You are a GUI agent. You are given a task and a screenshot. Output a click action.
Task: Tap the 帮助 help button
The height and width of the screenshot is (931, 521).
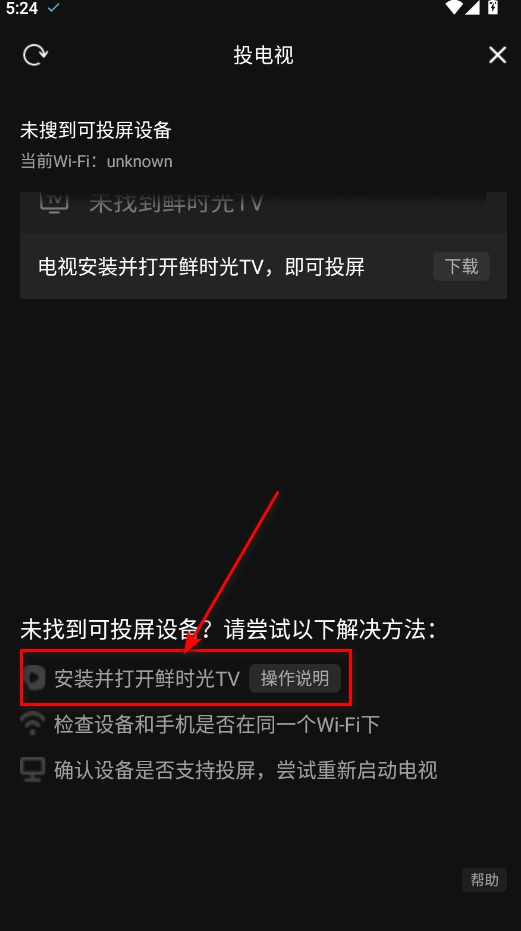pos(484,879)
